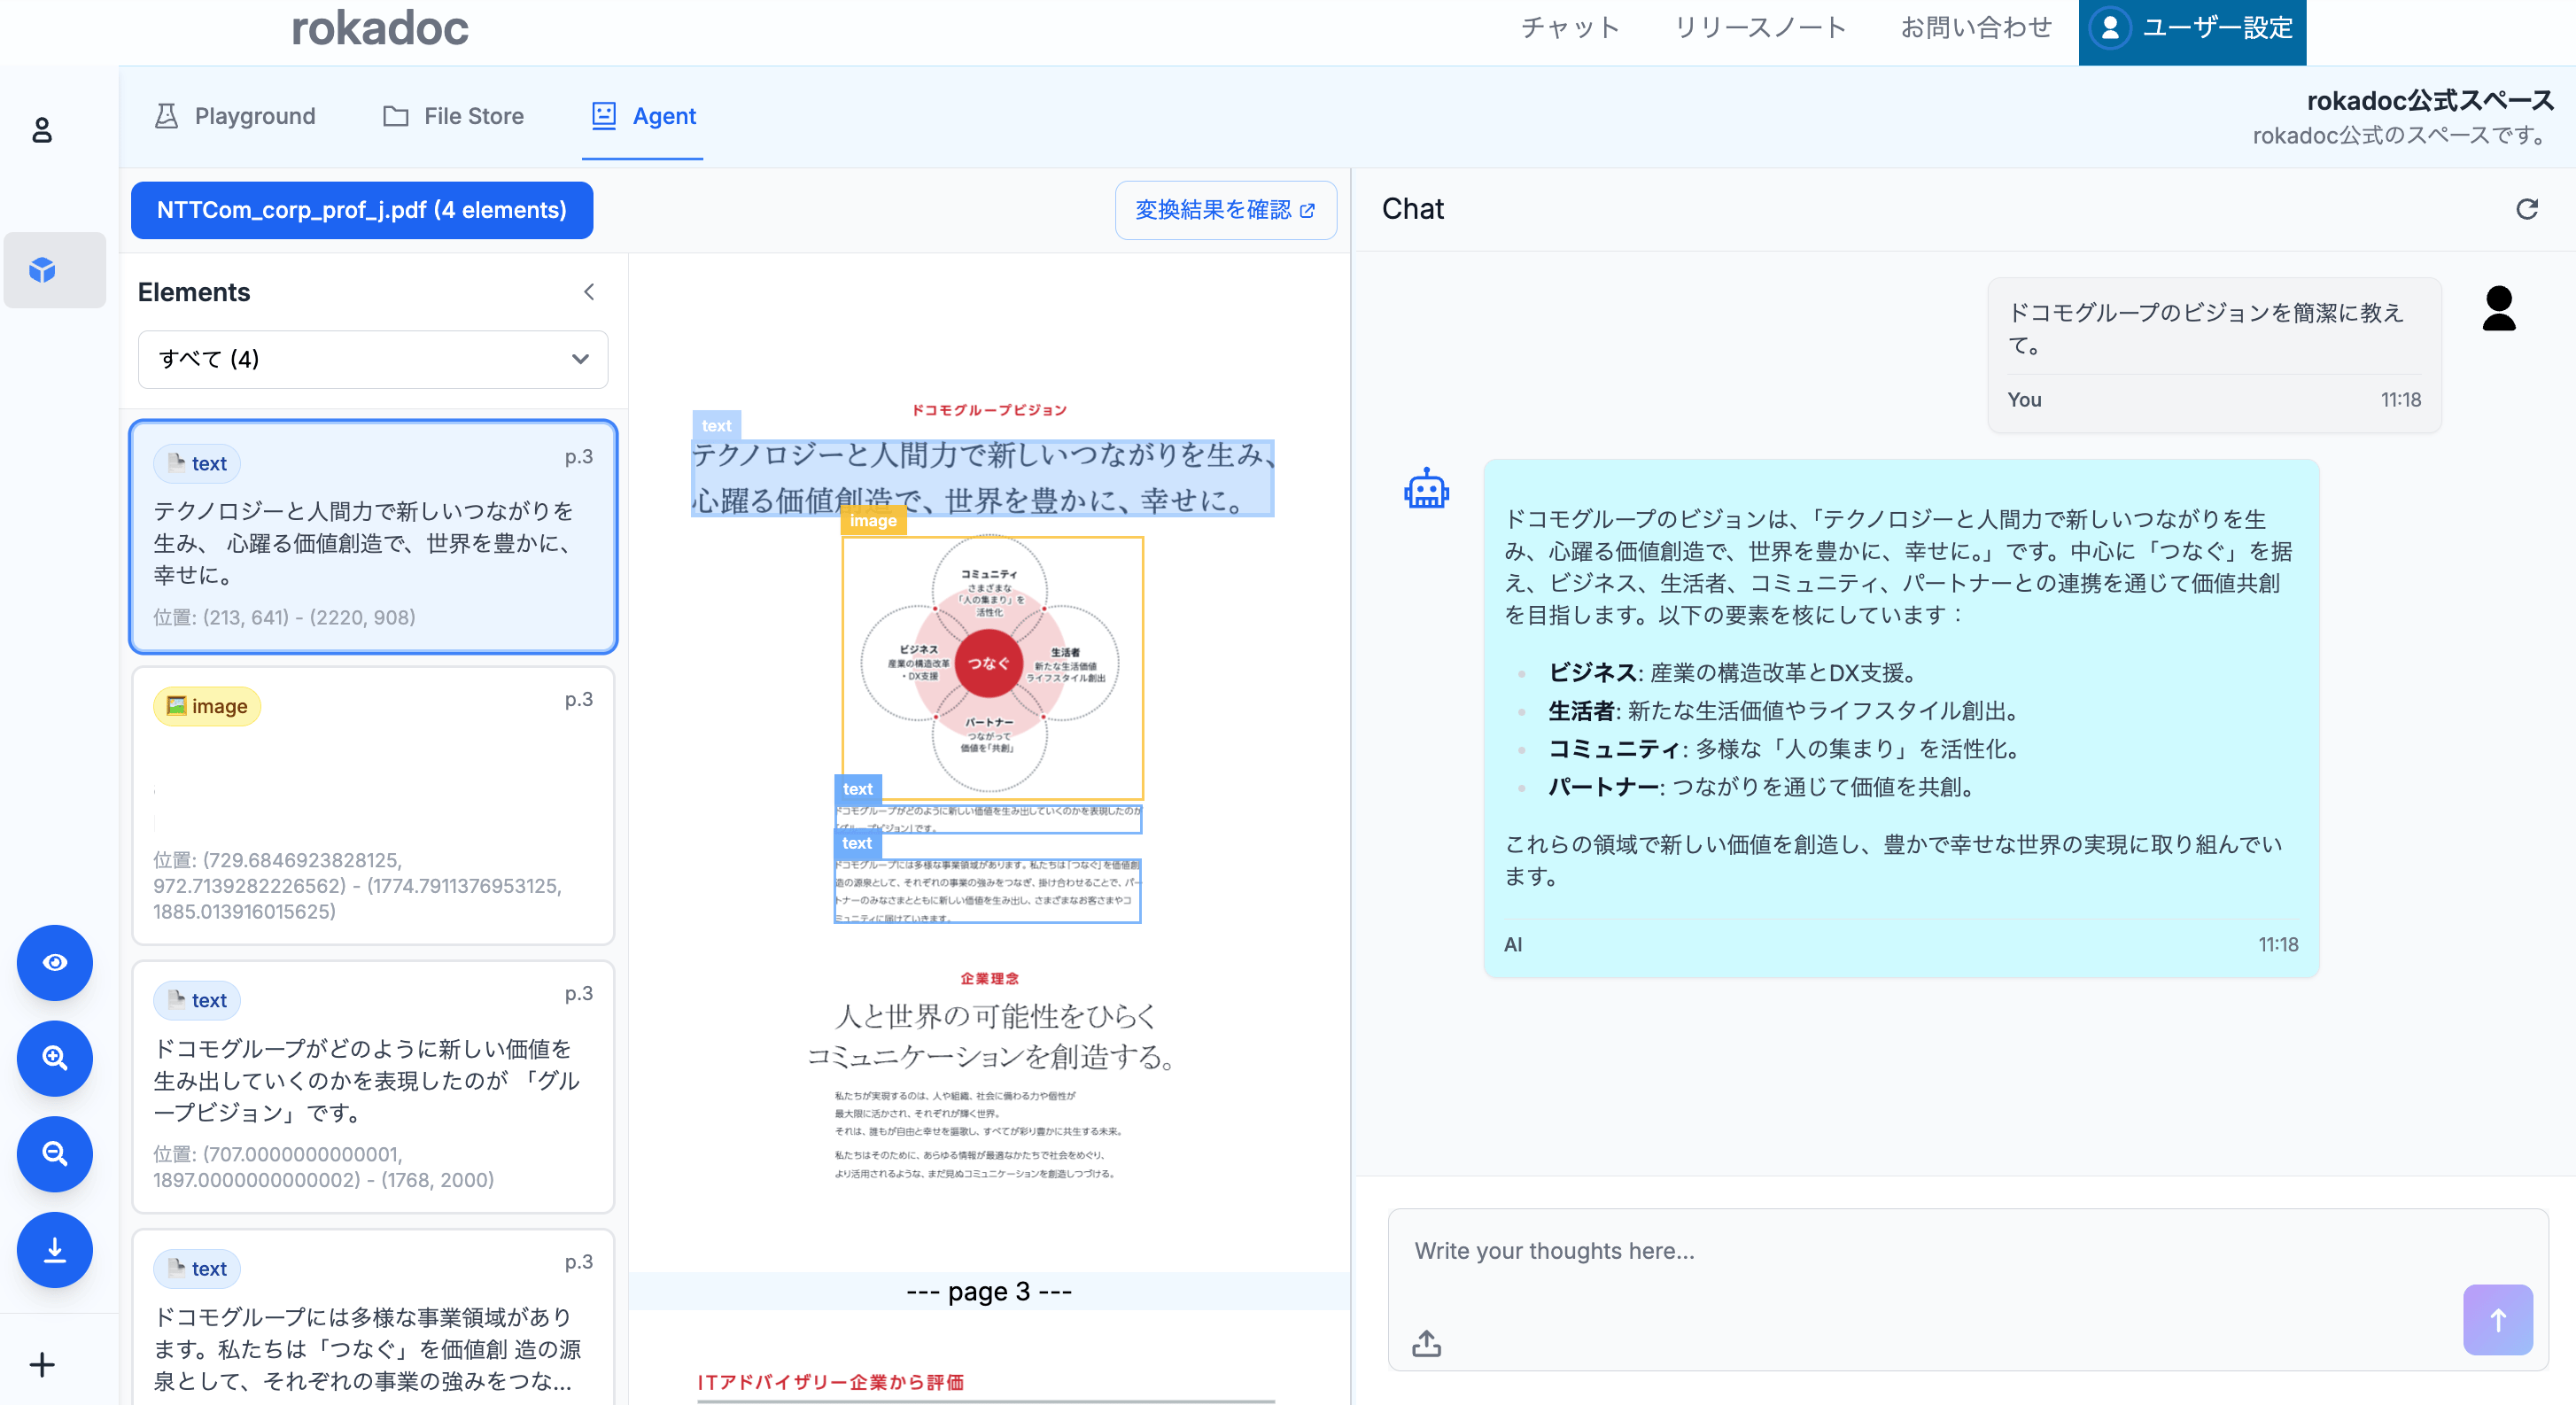
Task: Click the Agent tab icon
Action: point(603,116)
